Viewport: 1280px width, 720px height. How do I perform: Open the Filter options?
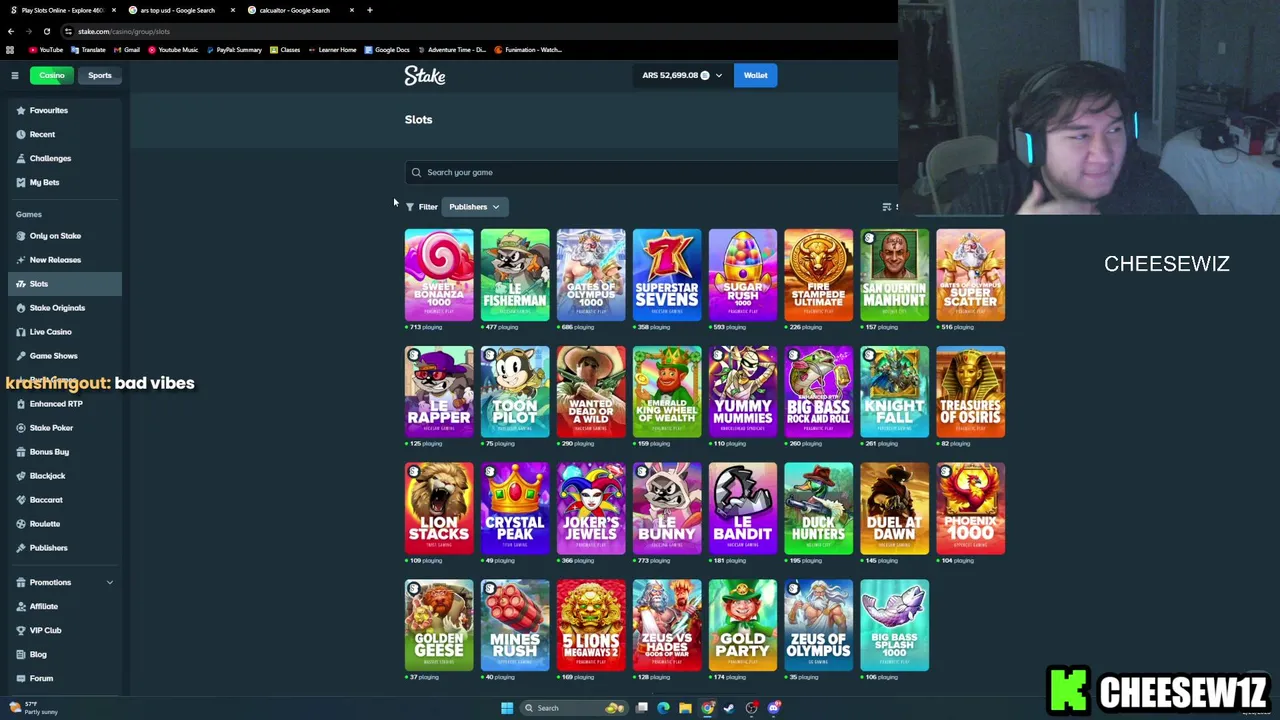click(422, 207)
